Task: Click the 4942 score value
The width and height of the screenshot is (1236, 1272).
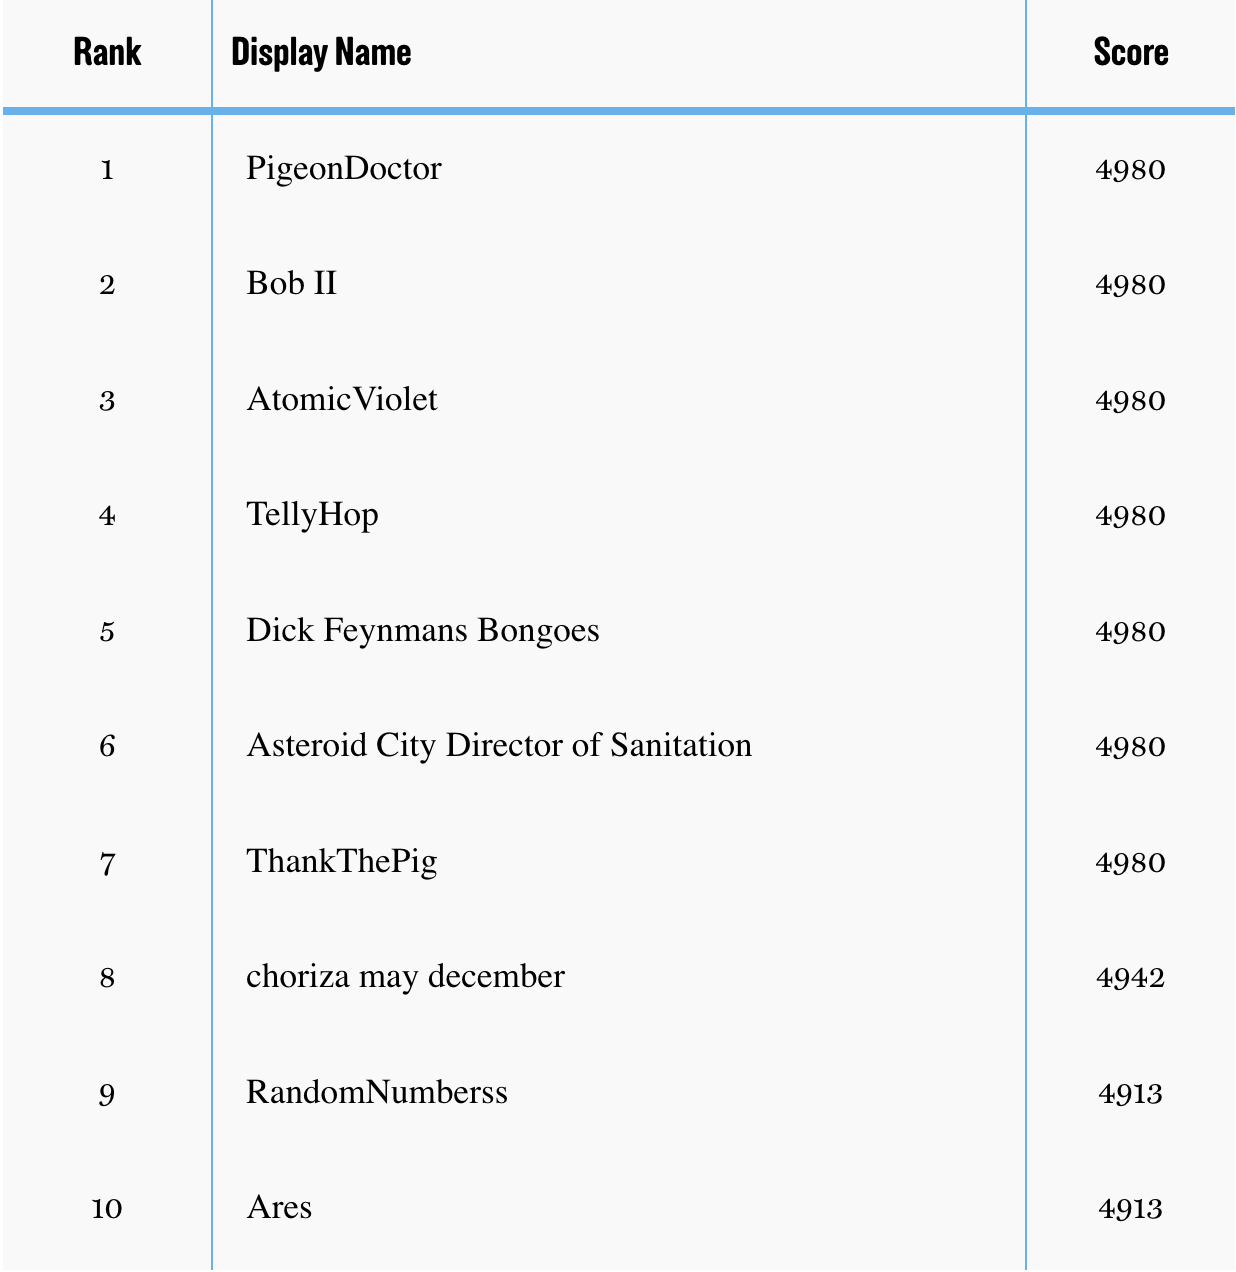Action: click(x=1131, y=978)
